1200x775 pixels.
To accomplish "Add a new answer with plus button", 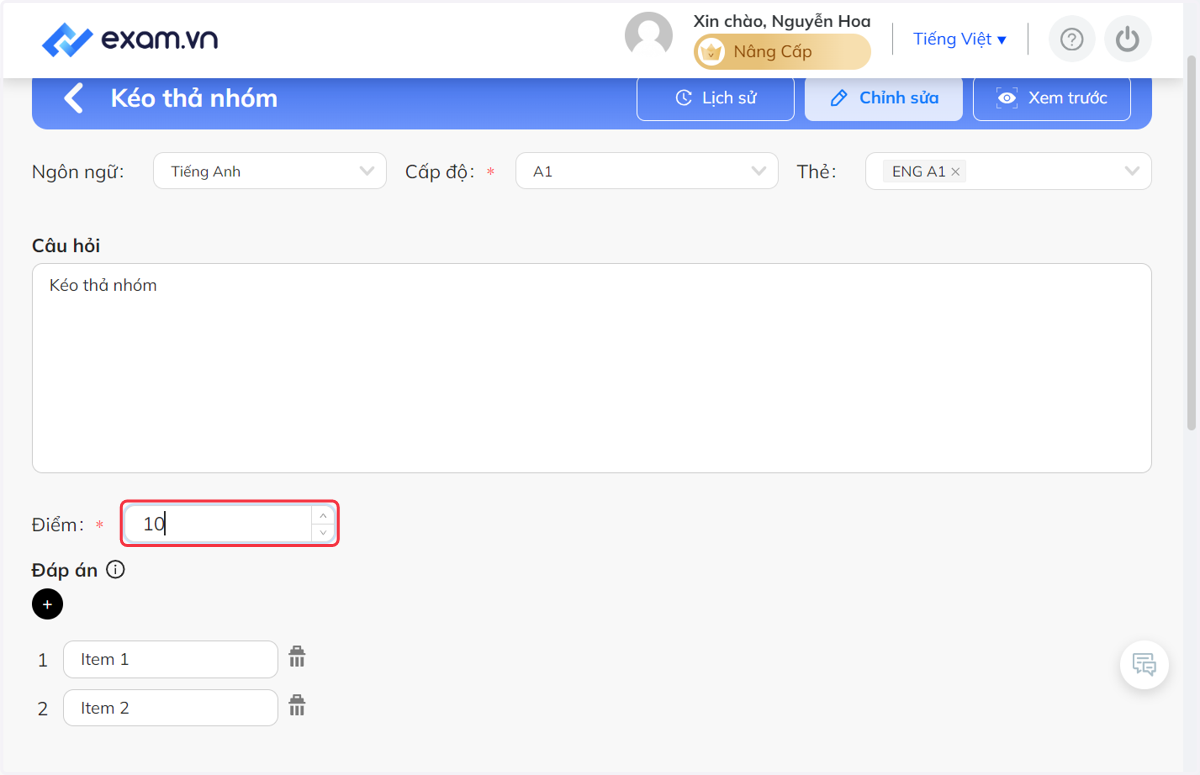I will [47, 604].
